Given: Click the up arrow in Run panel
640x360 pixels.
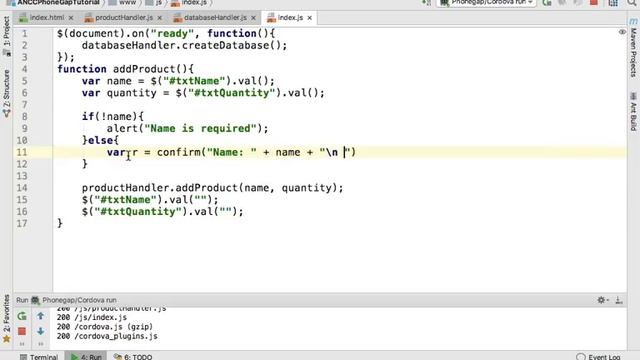Looking at the screenshot, I should 40,316.
